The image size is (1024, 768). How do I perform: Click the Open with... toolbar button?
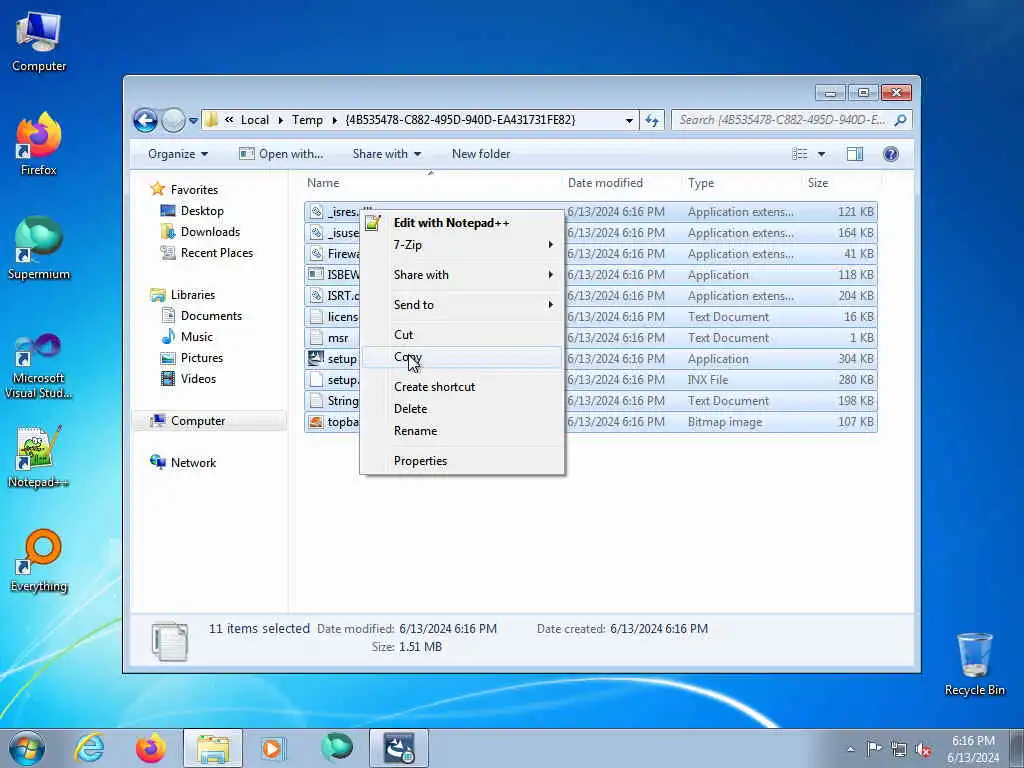[x=281, y=154]
